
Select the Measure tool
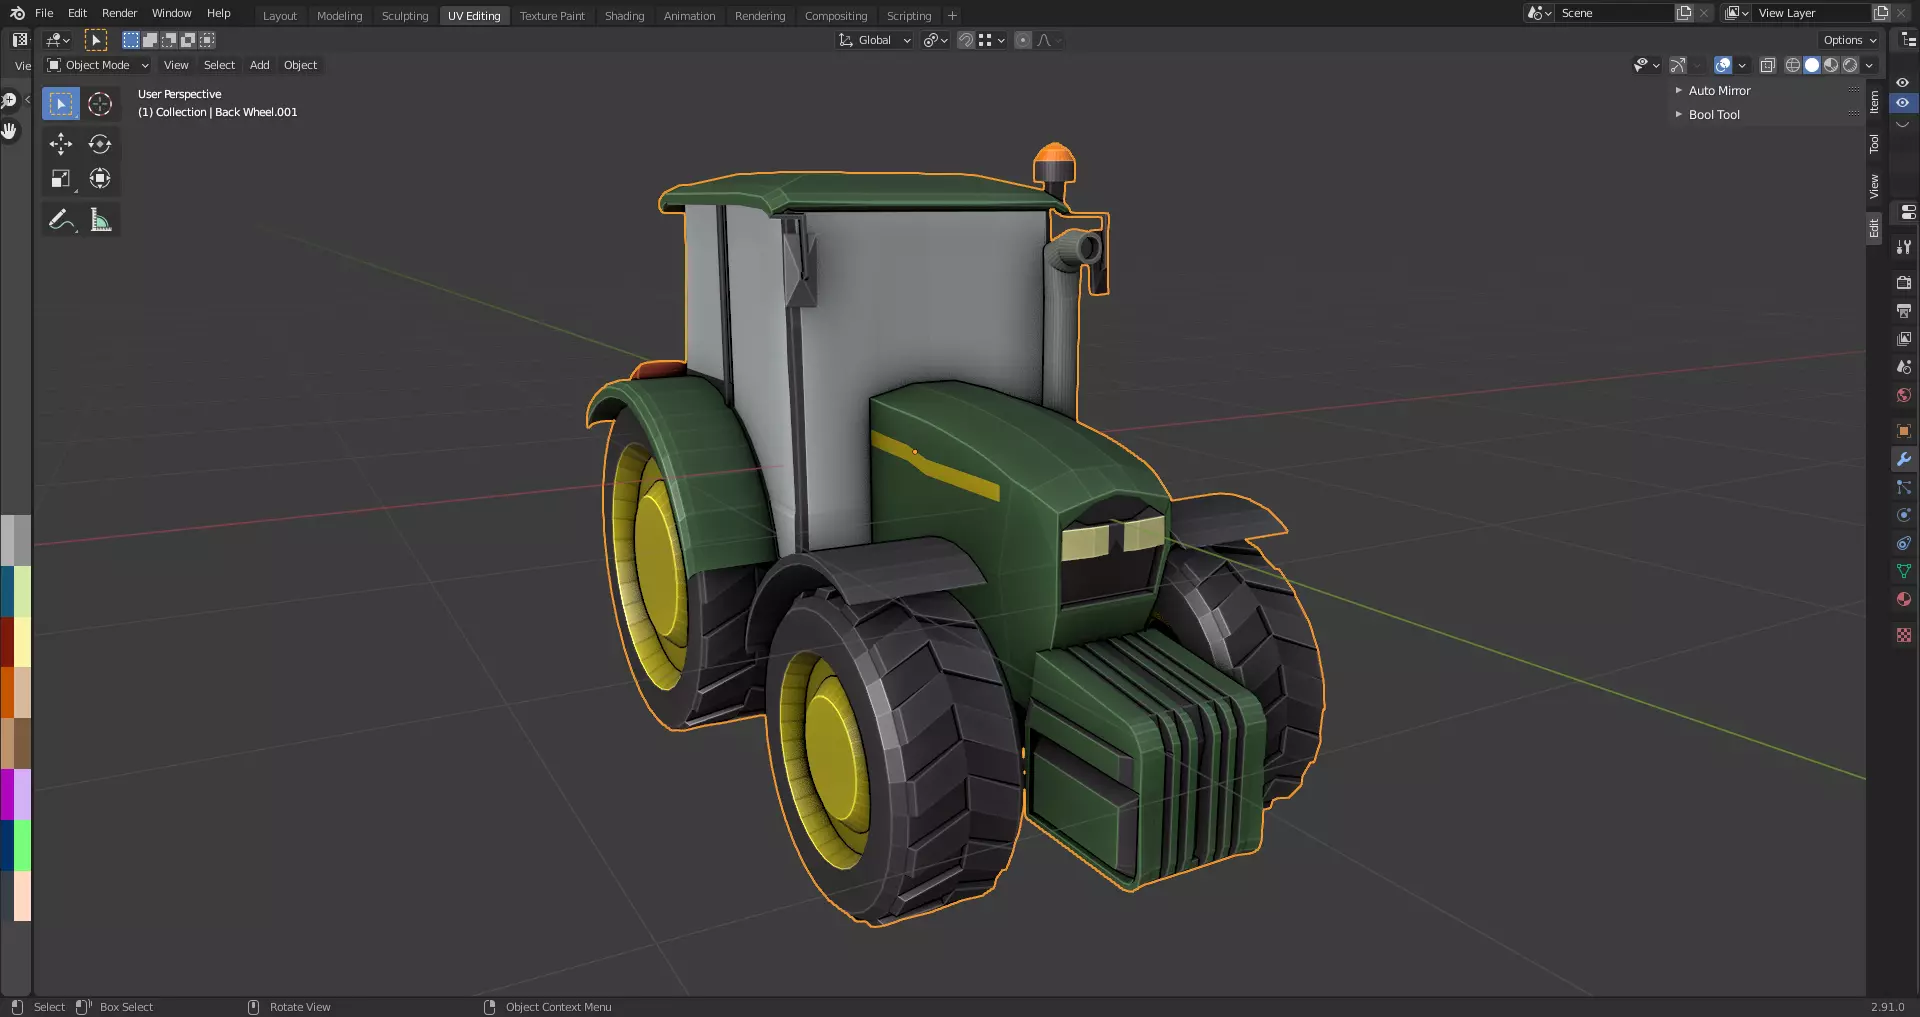pyautogui.click(x=100, y=220)
